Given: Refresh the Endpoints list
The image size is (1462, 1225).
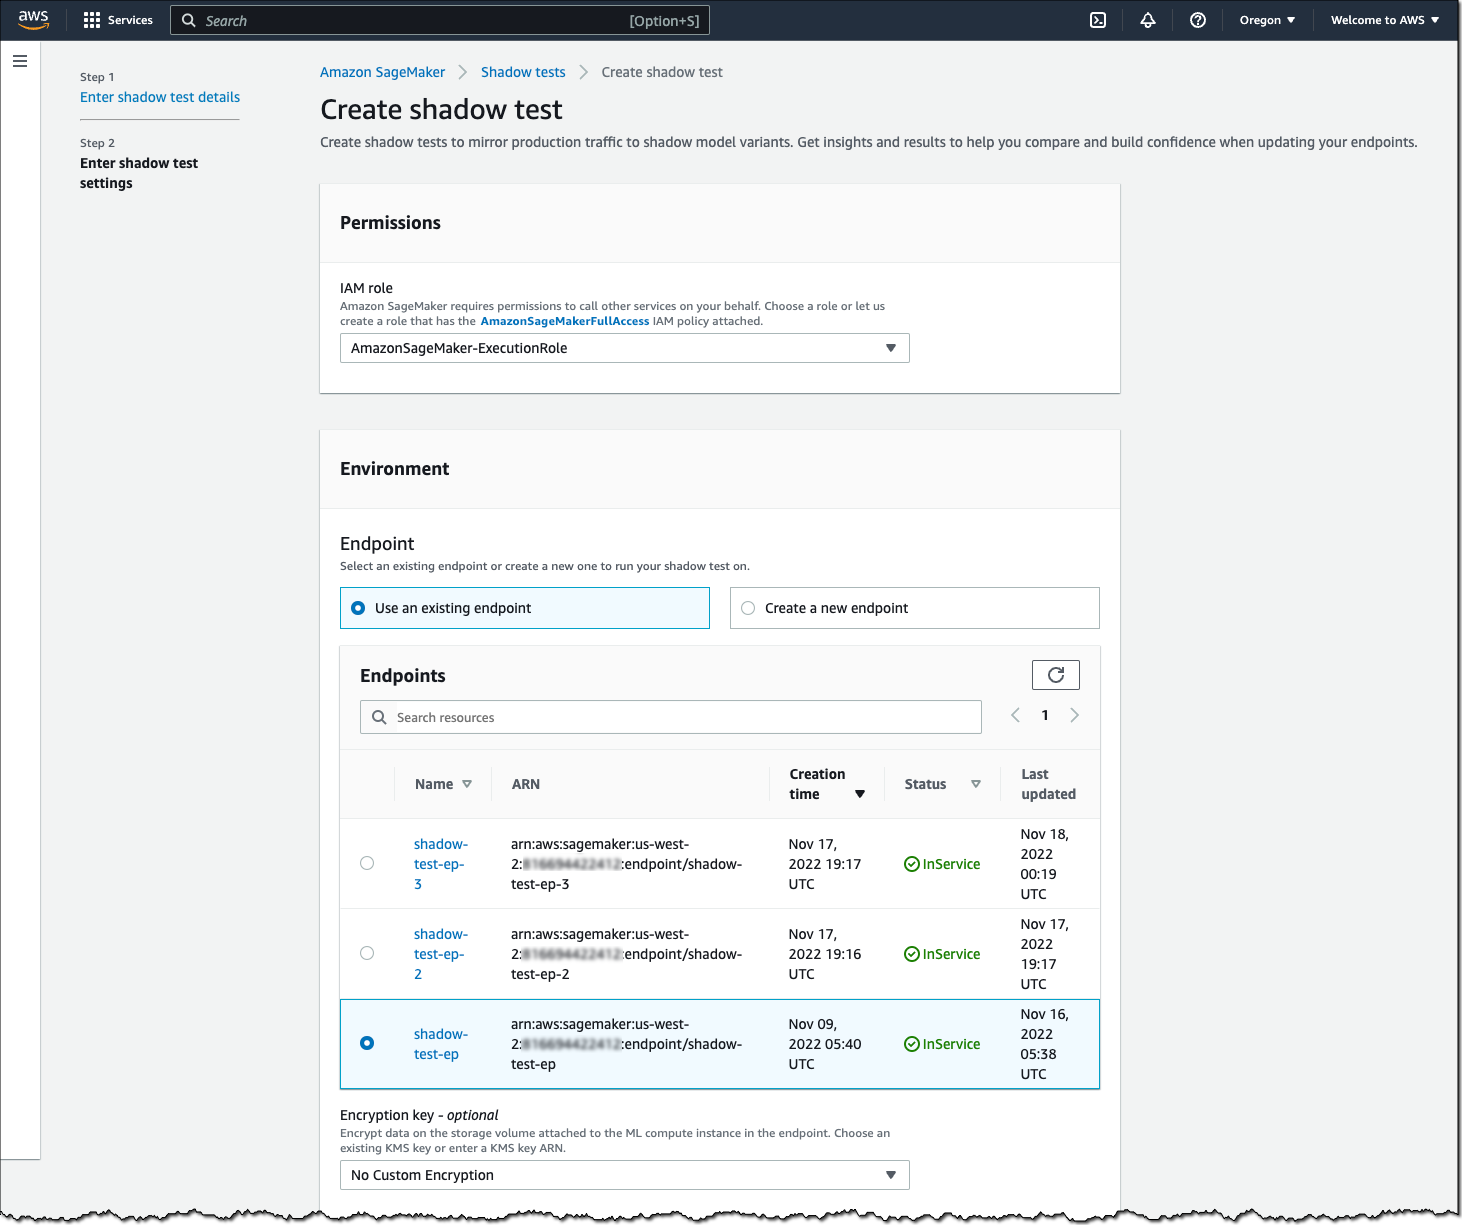Looking at the screenshot, I should (x=1056, y=675).
